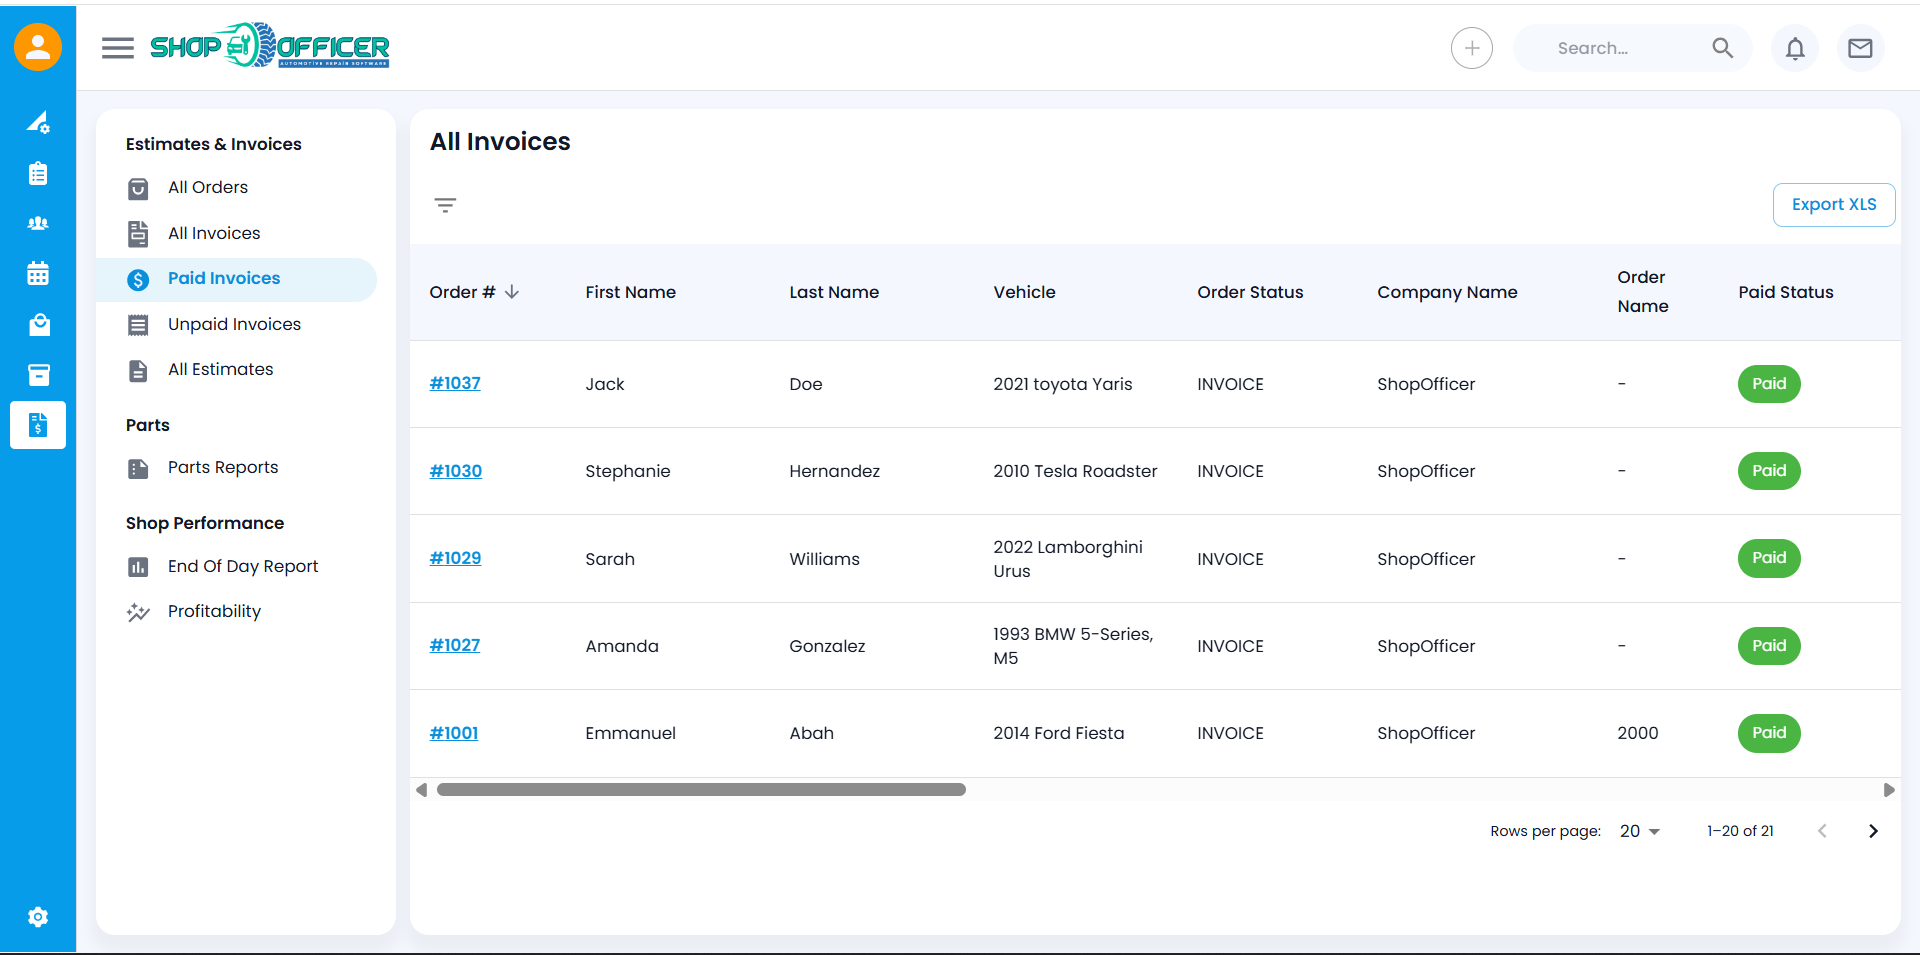Image resolution: width=1920 pixels, height=955 pixels.
Task: Click the plus add-new icon
Action: point(1471,48)
